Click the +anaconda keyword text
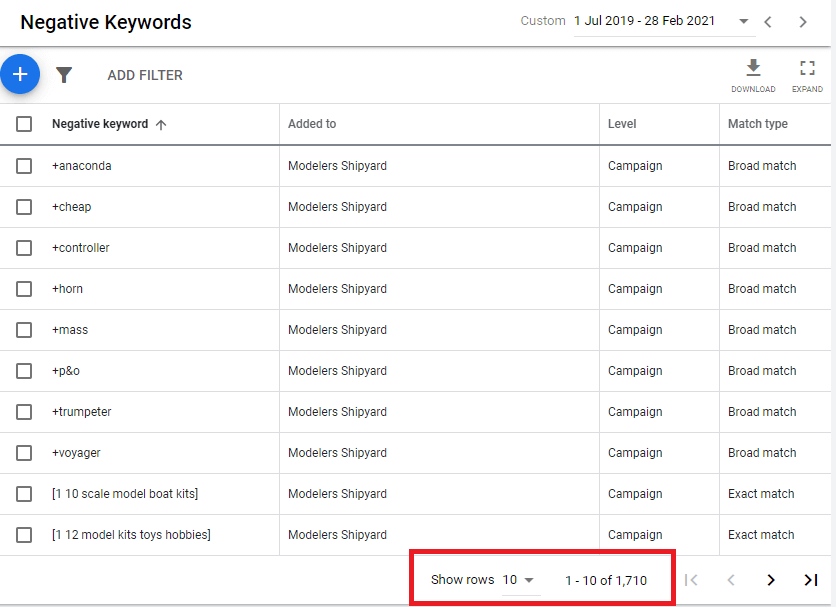 [x=82, y=166]
